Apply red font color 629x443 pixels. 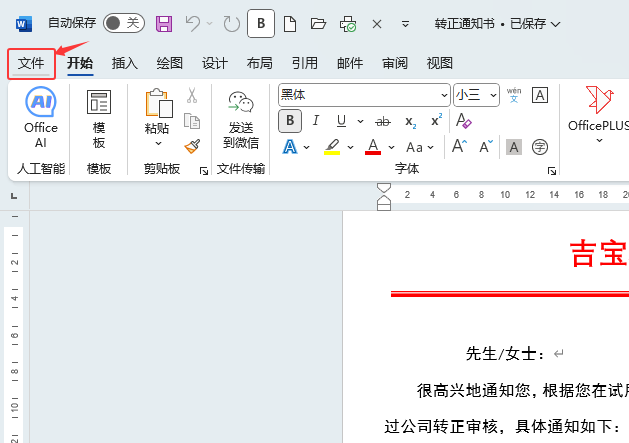pos(373,147)
